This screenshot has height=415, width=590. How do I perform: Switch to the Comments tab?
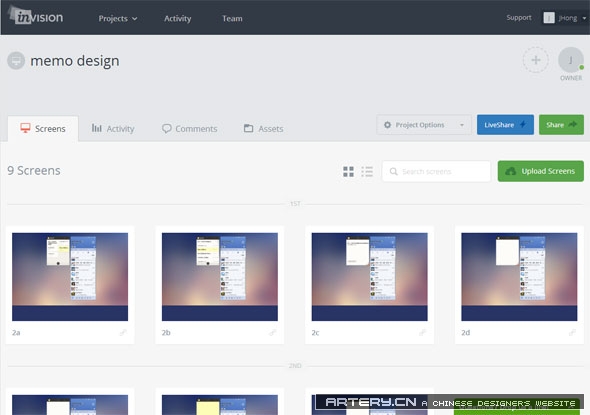tap(190, 129)
